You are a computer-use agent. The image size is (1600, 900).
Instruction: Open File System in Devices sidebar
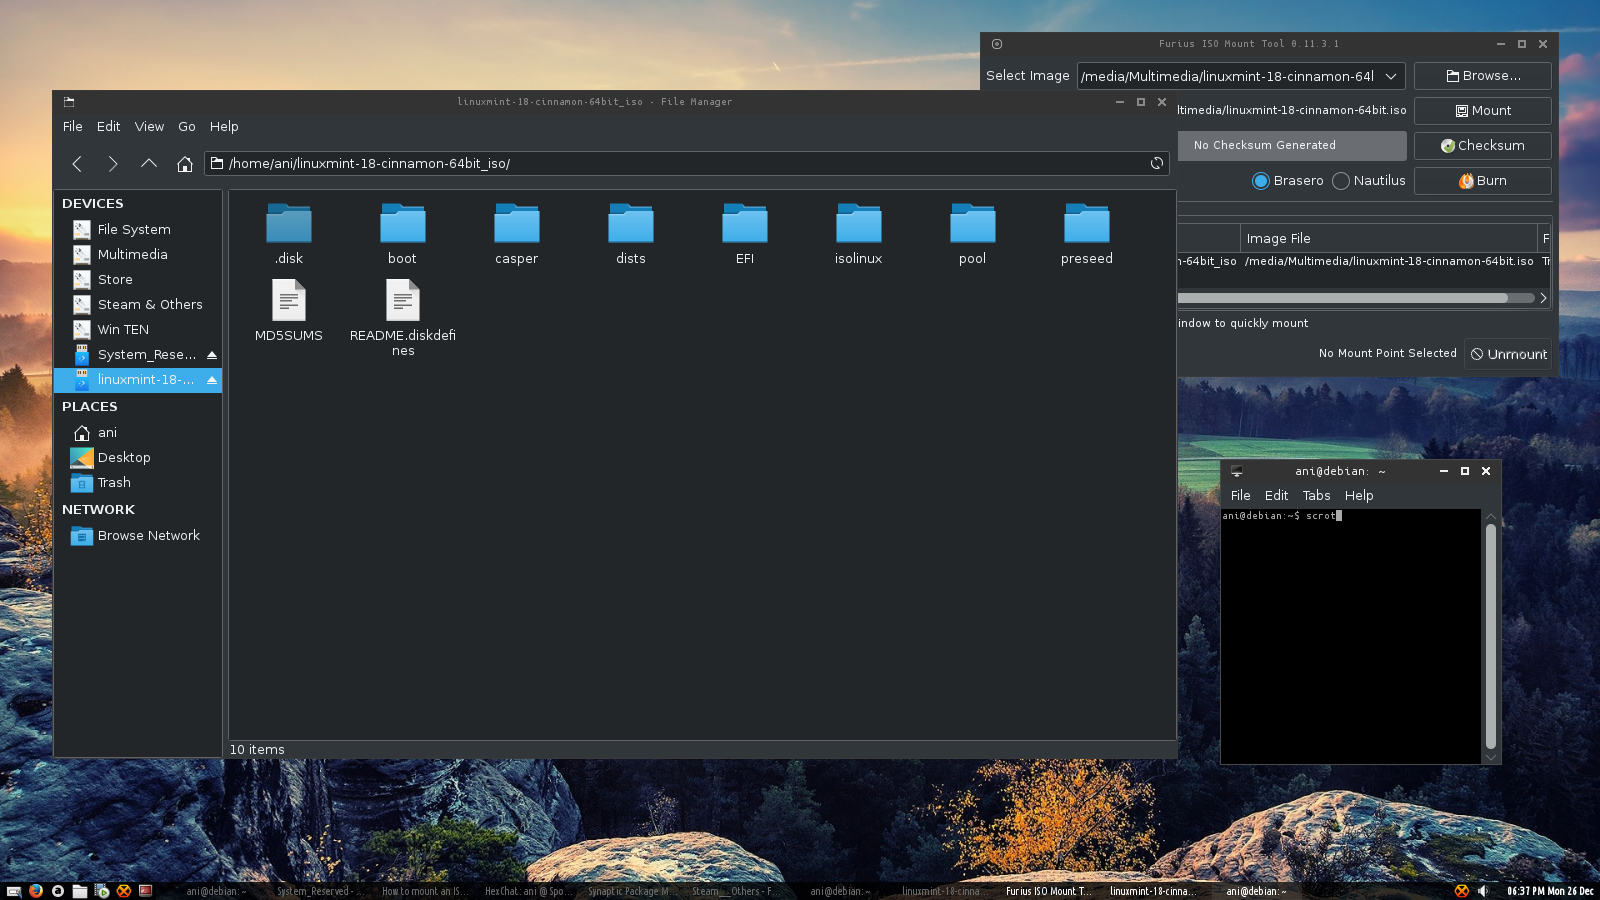click(137, 230)
